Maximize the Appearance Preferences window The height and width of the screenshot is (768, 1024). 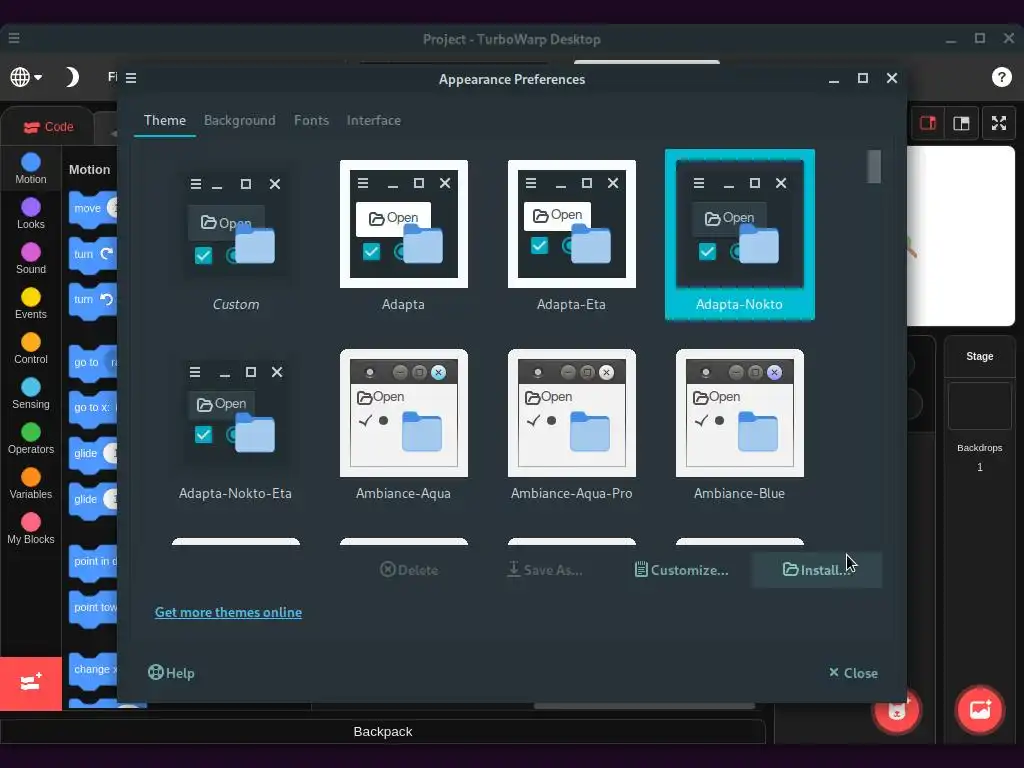point(863,78)
